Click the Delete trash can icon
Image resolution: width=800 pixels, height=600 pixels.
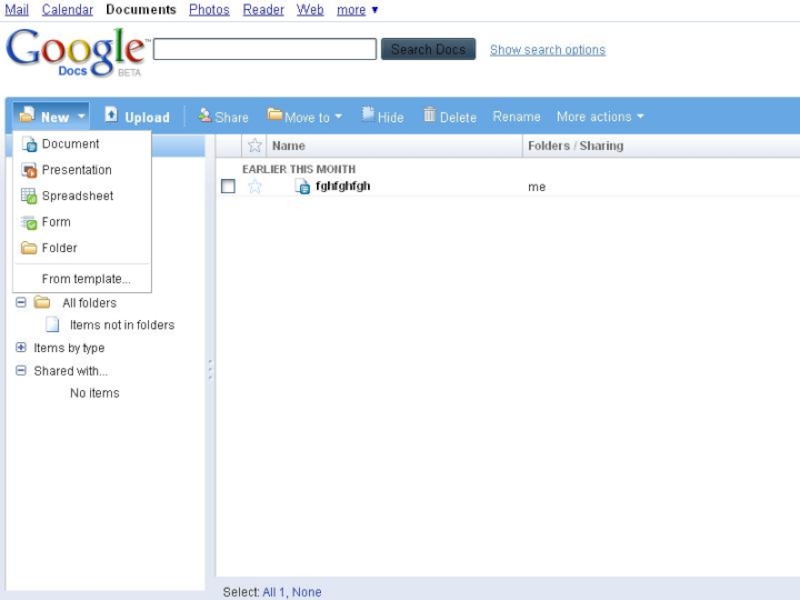(x=430, y=115)
